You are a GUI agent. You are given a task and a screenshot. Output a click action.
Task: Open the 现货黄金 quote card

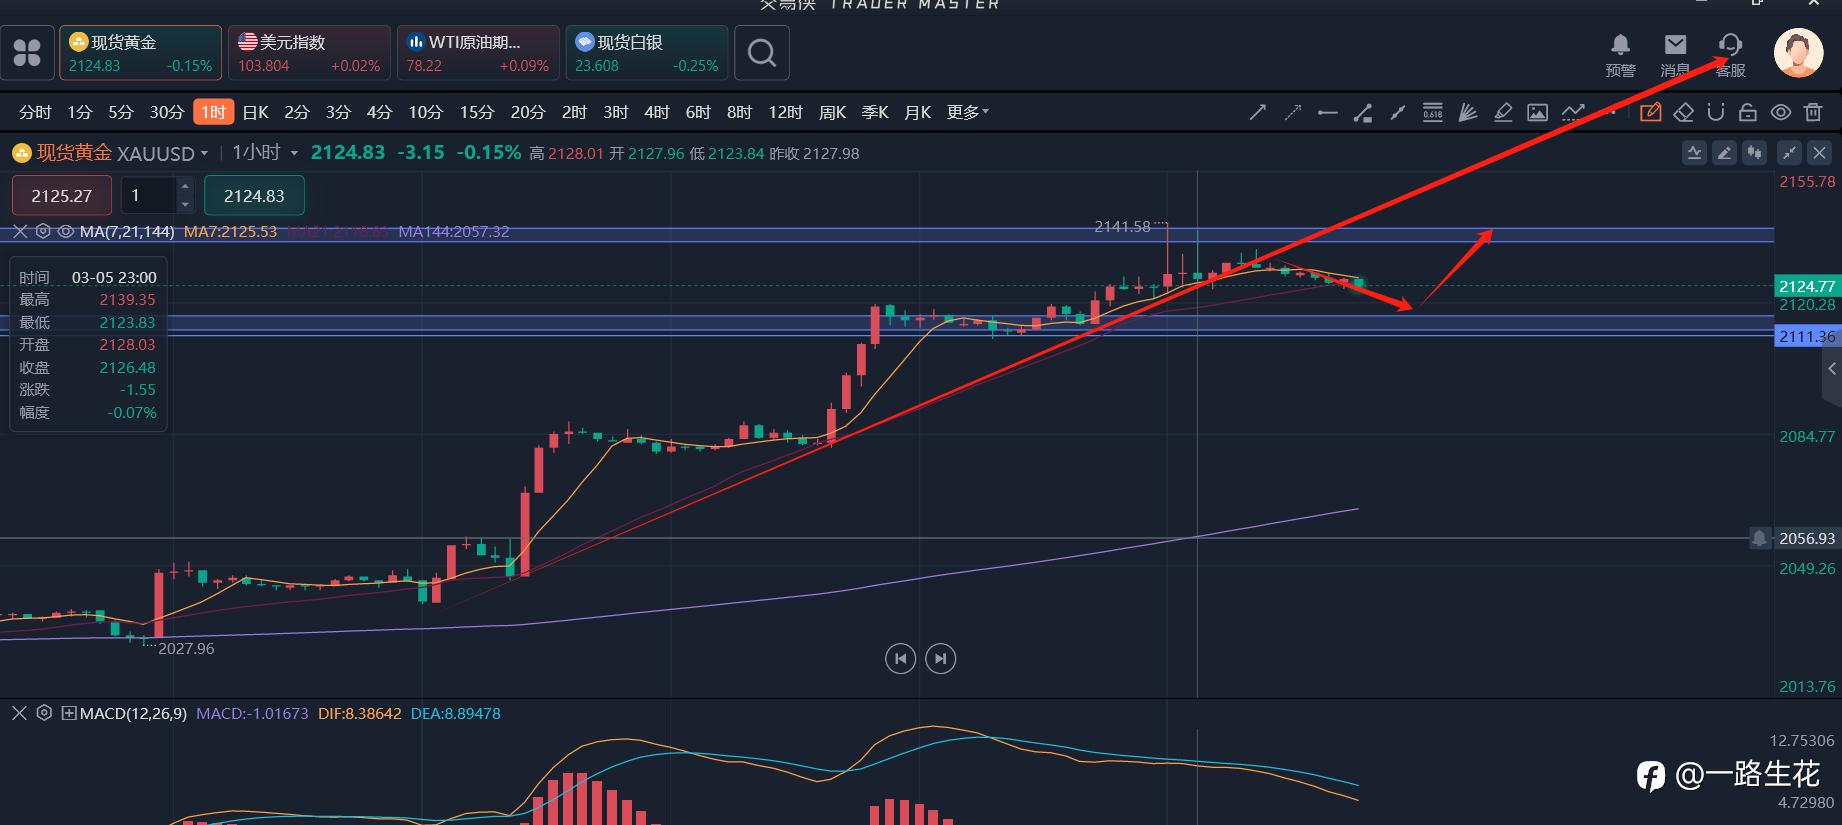tap(141, 52)
